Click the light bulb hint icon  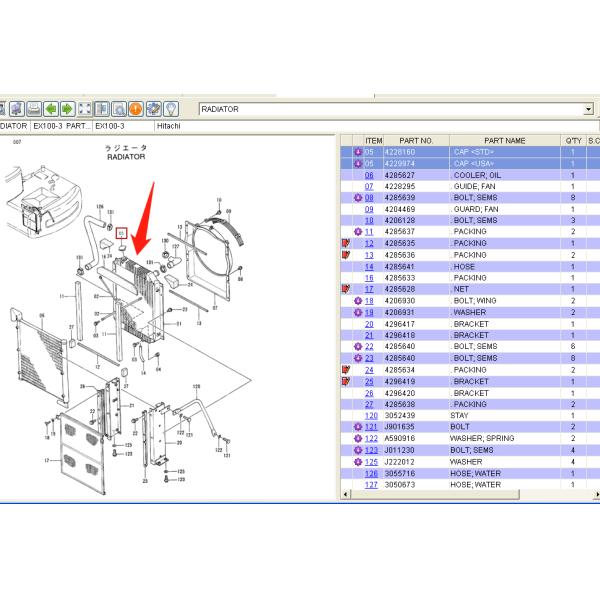point(171,108)
